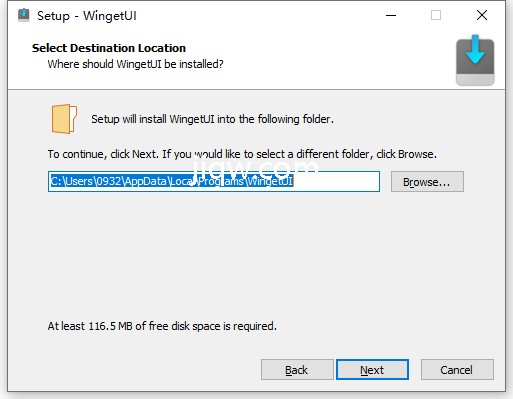Click the yellow folder icon
513x399 pixels.
(64, 119)
